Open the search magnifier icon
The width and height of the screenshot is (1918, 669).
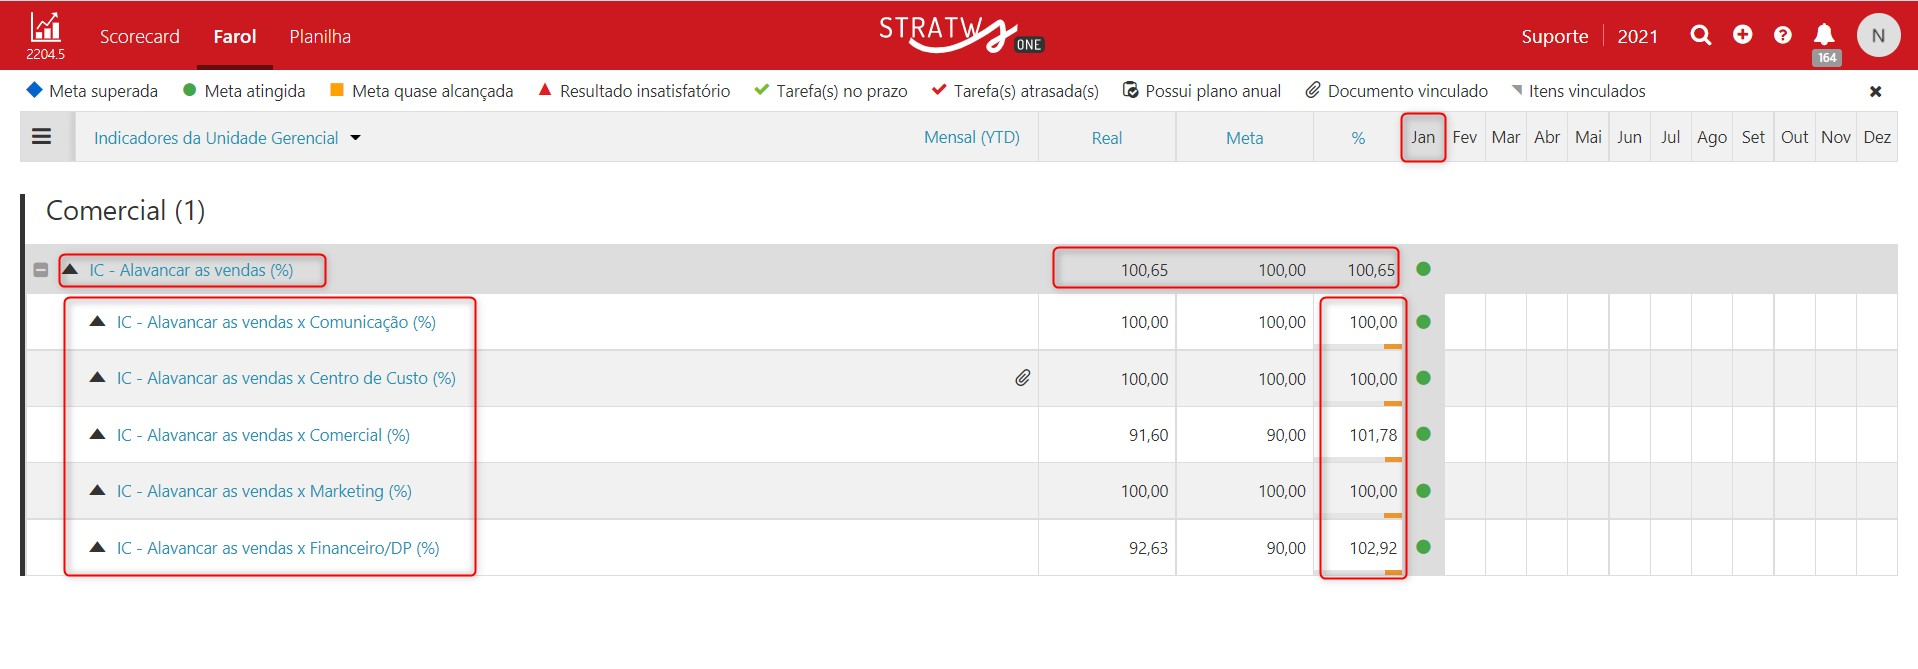[x=1700, y=35]
